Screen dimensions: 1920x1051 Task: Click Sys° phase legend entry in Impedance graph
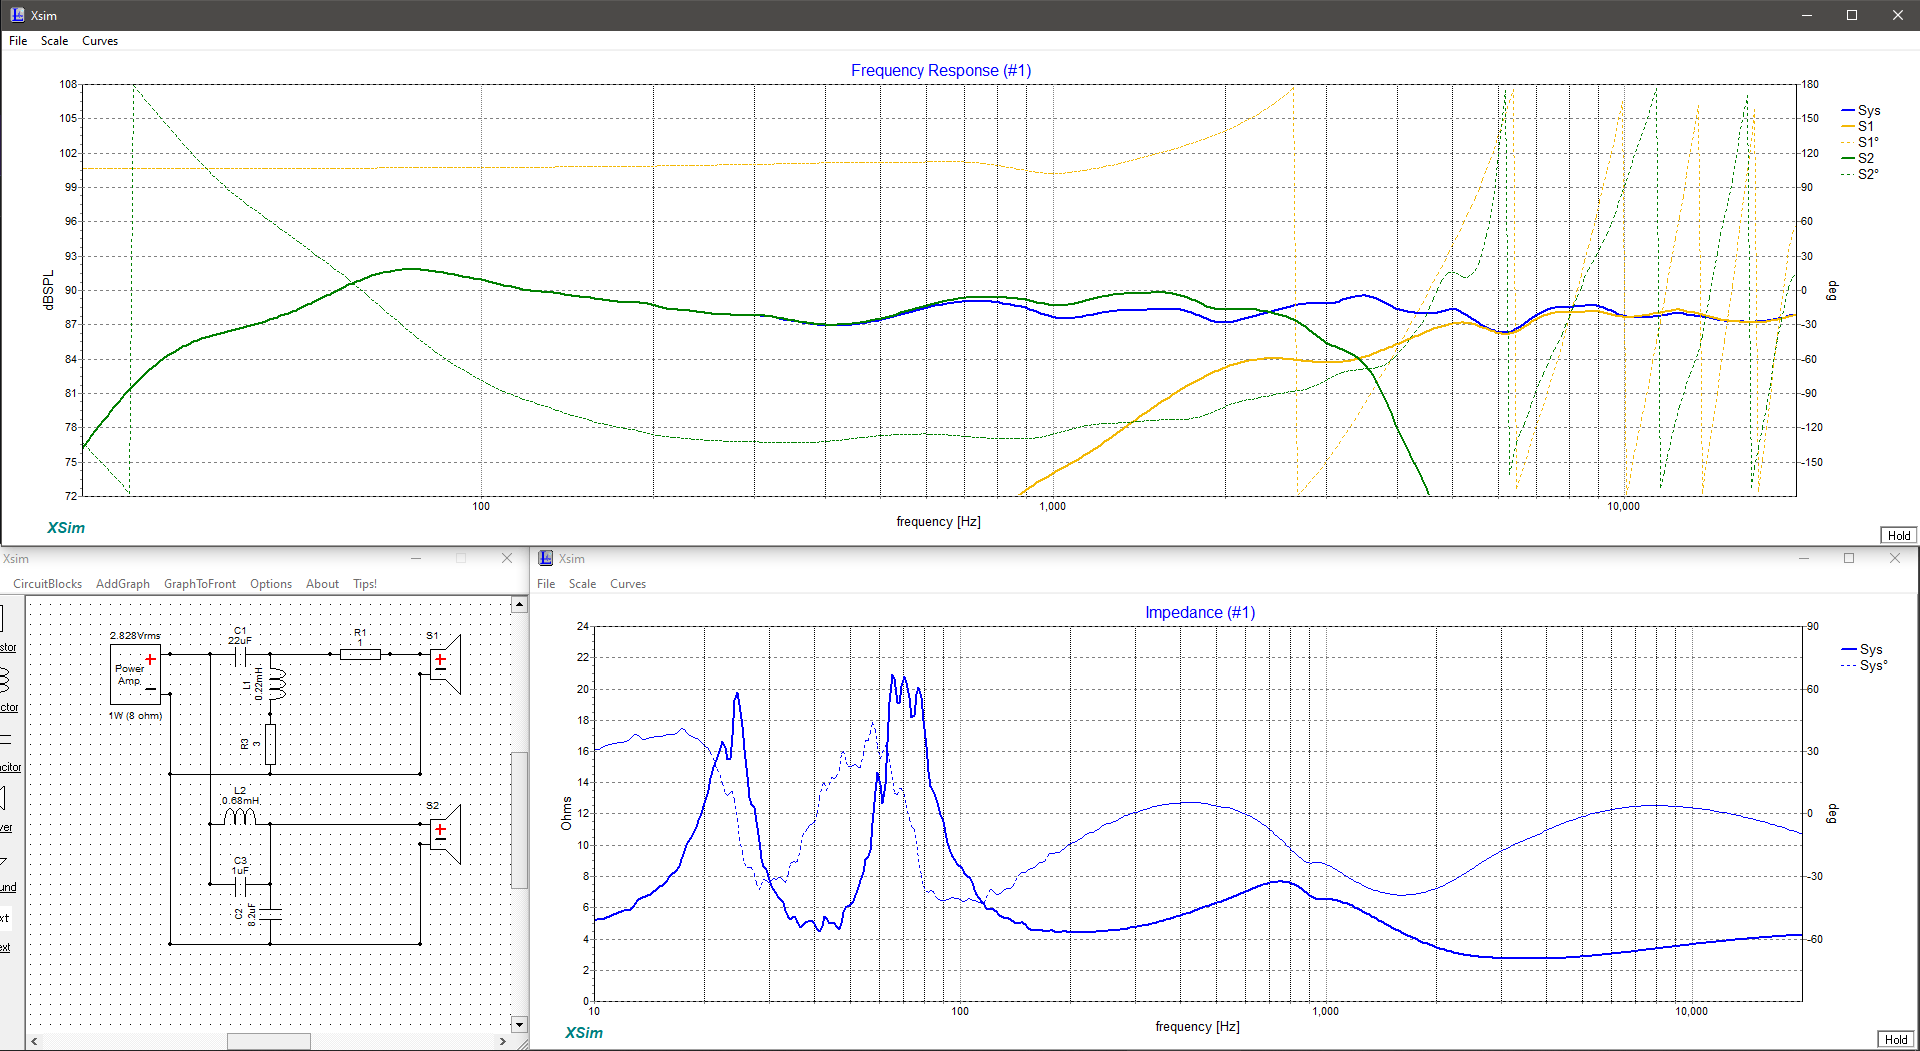tap(1866, 665)
